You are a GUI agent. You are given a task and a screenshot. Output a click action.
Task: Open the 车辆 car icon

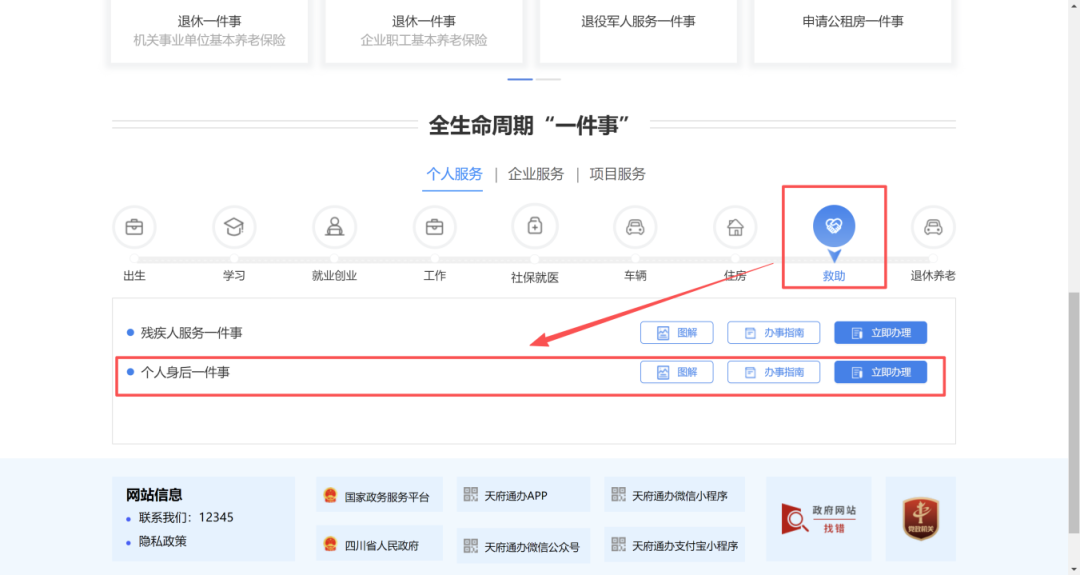tap(635, 227)
